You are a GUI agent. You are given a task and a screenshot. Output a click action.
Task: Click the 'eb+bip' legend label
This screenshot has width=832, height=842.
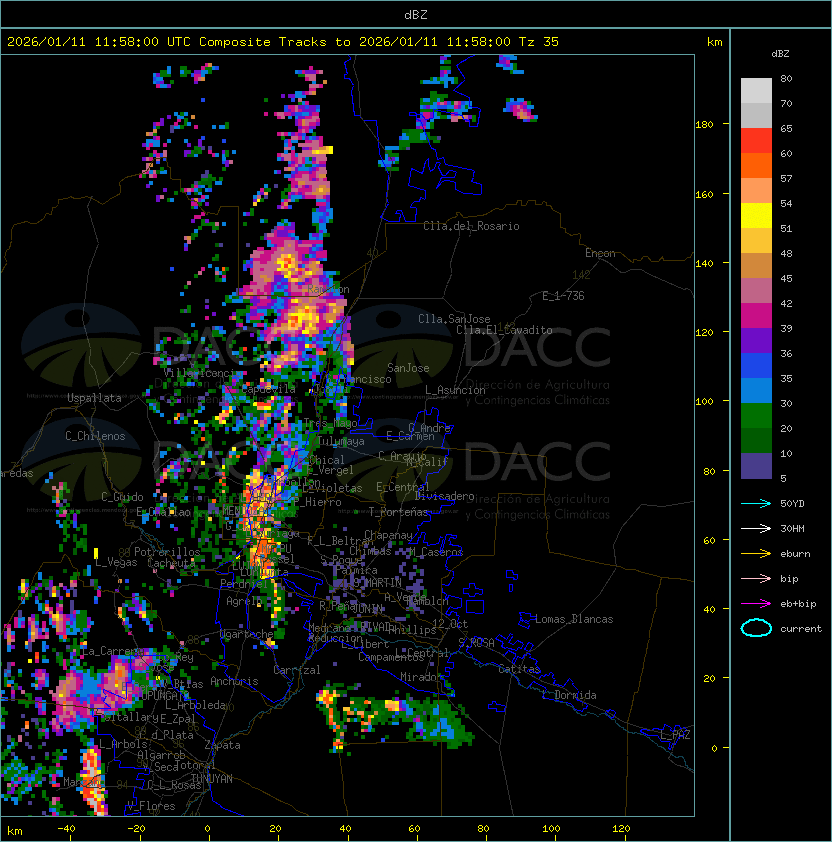798,604
